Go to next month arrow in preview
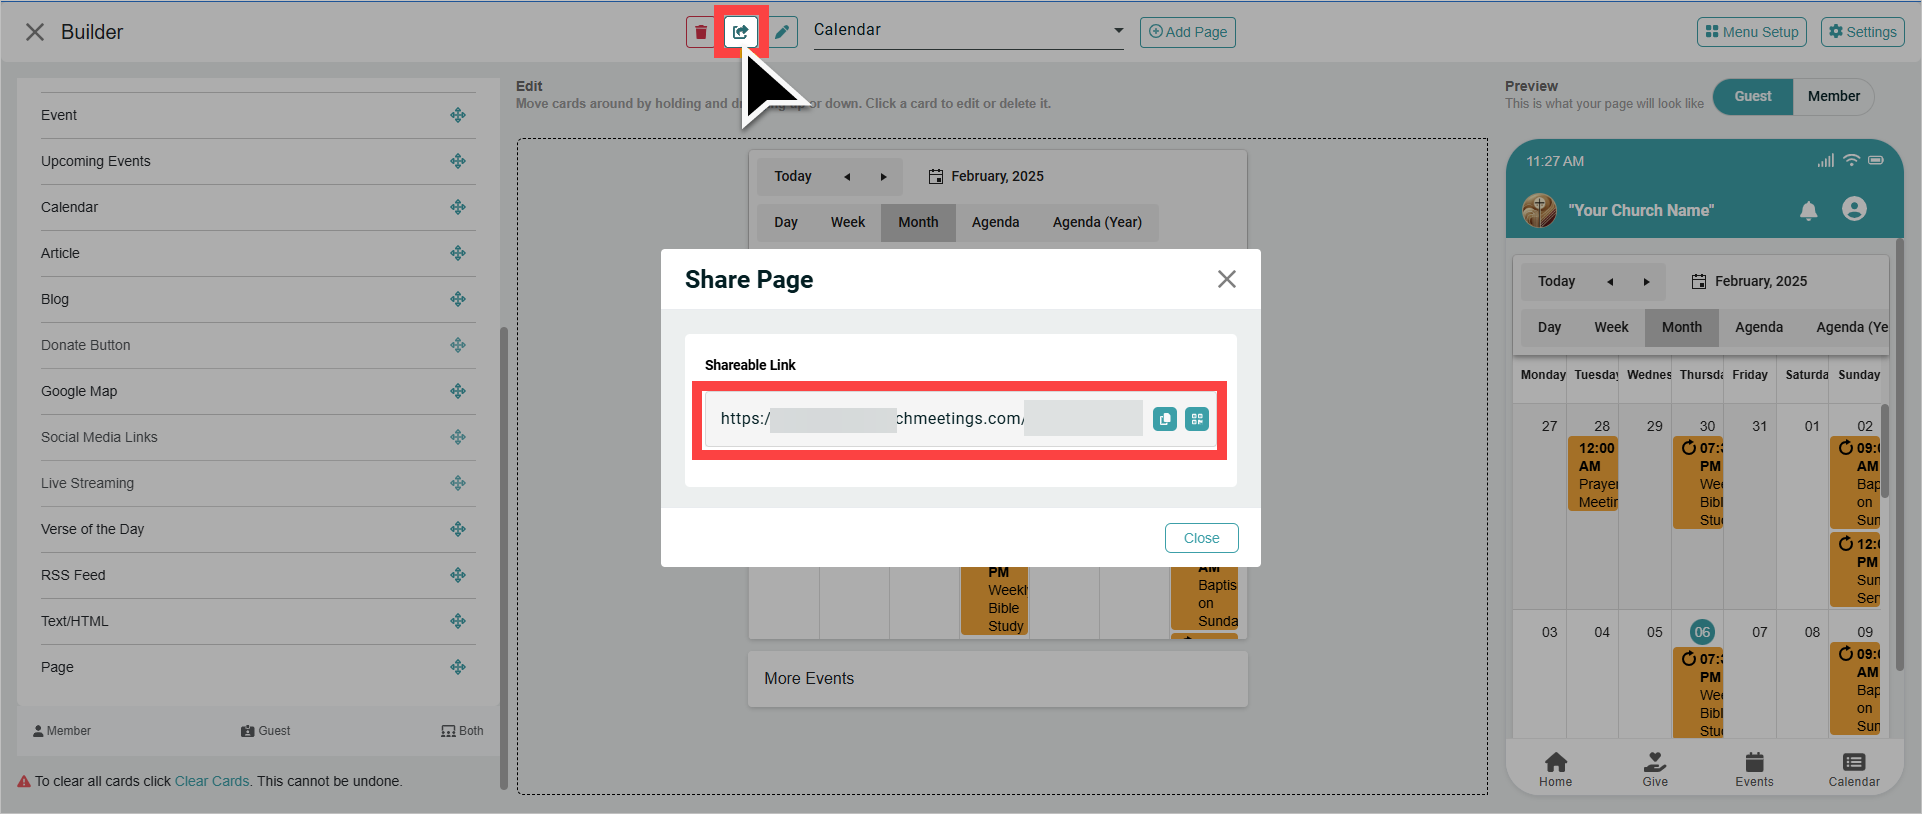Viewport: 1922px width, 814px height. [x=1646, y=282]
